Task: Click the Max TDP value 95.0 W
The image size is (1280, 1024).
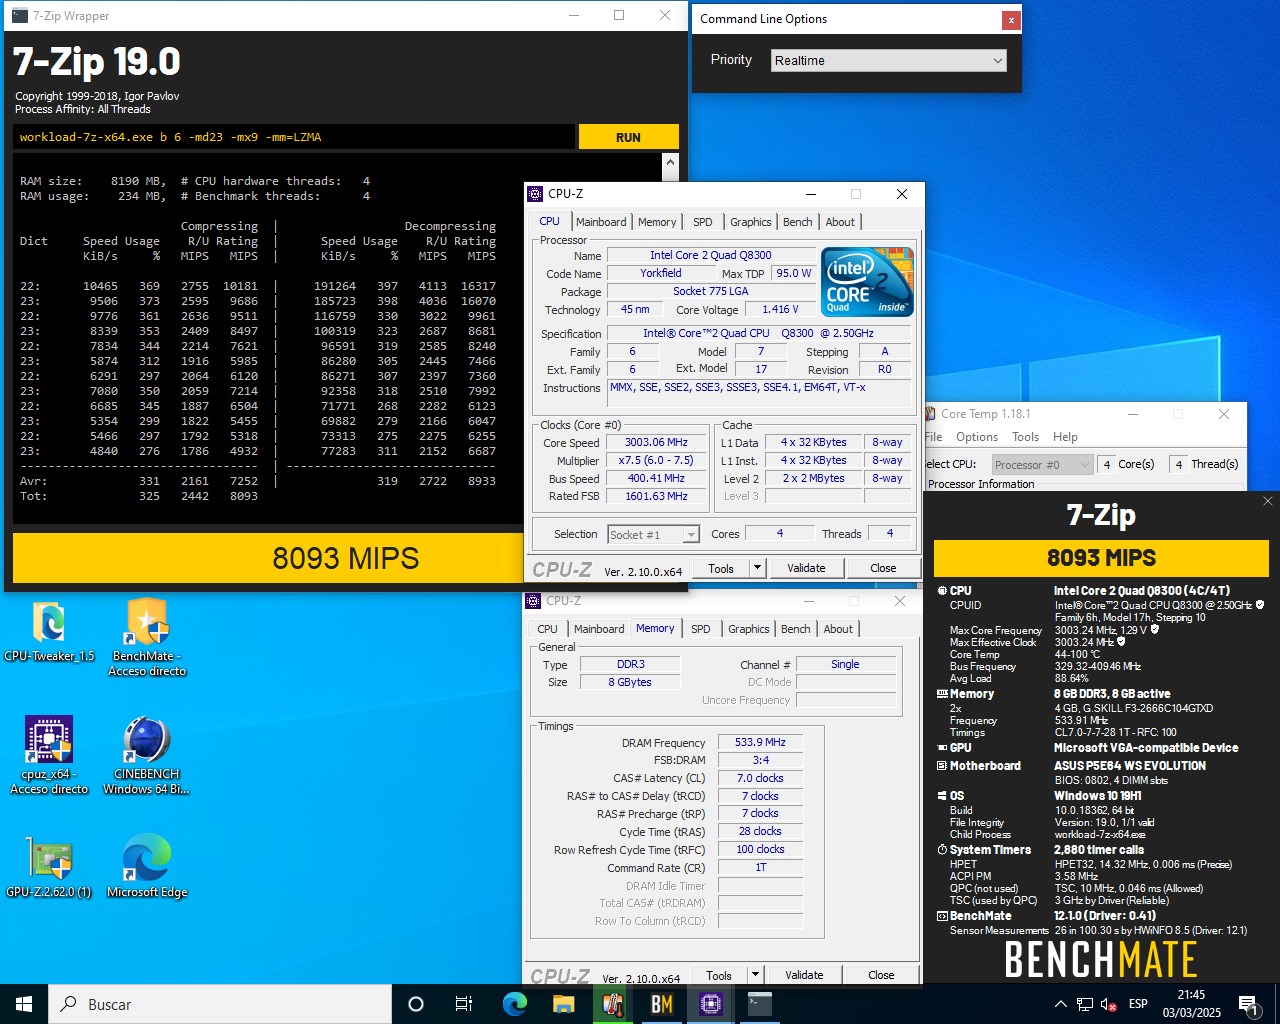Action: tap(794, 273)
